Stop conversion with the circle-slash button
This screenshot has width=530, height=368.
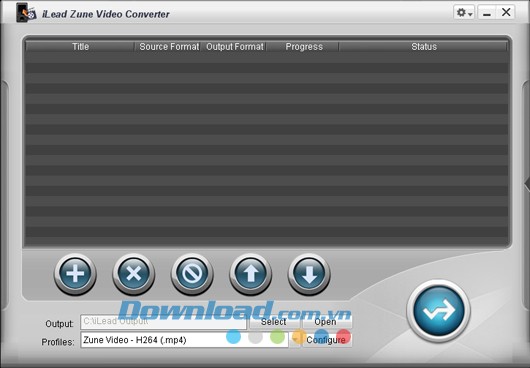coord(192,274)
